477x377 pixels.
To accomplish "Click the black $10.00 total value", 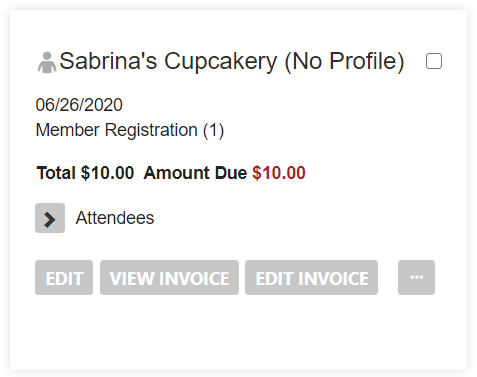I will click(x=107, y=173).
